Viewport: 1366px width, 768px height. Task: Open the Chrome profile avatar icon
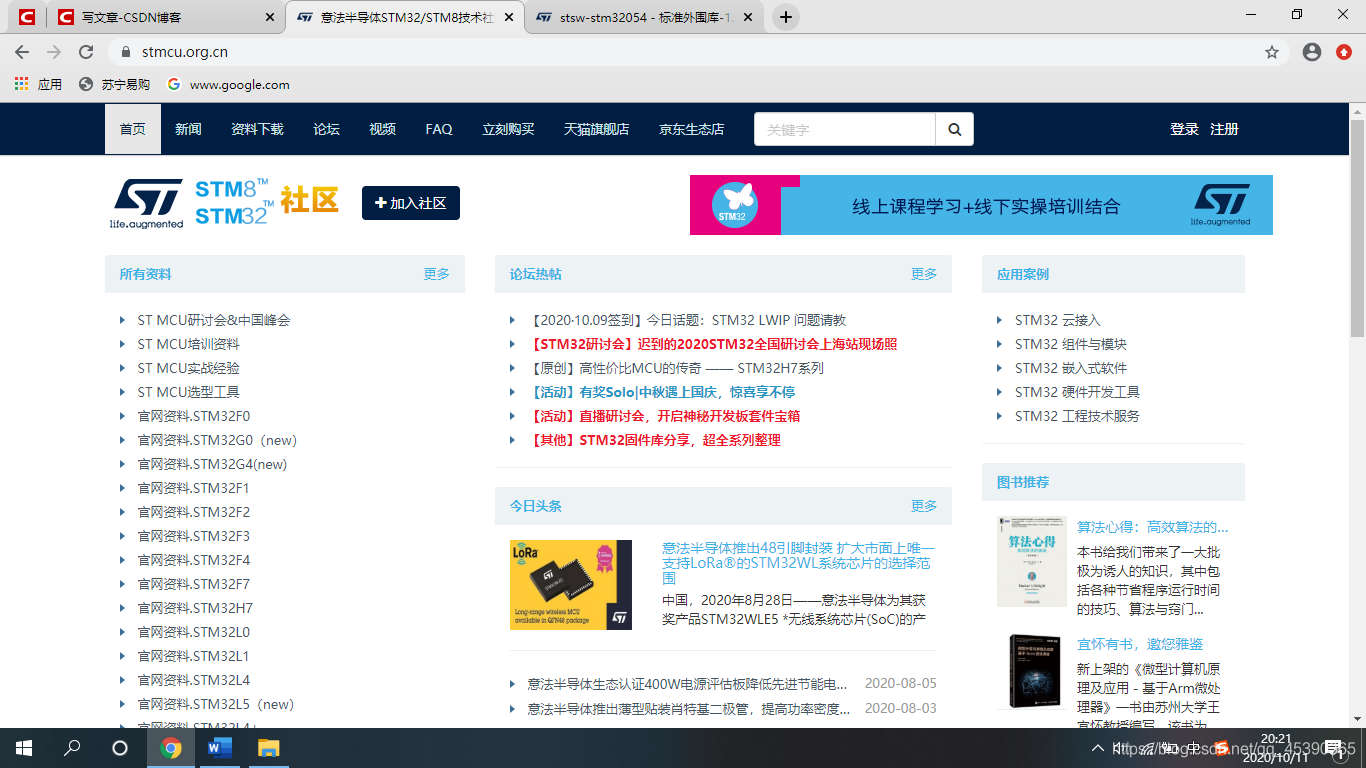coord(1312,52)
